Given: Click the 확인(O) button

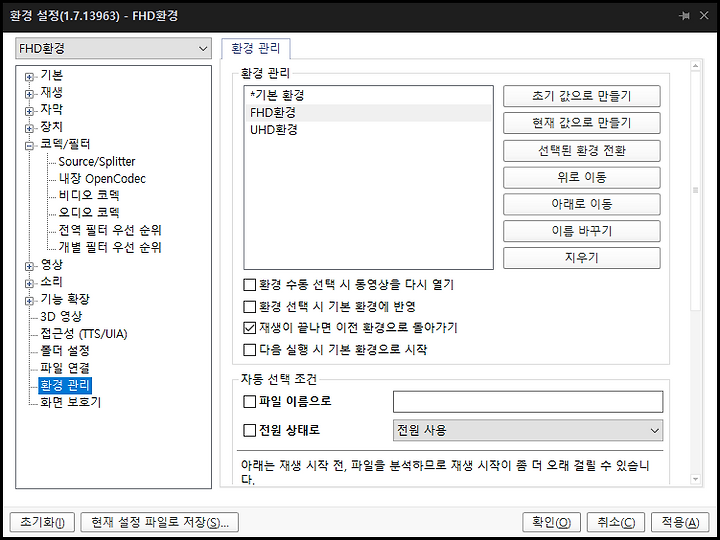Looking at the screenshot, I should pyautogui.click(x=551, y=523).
